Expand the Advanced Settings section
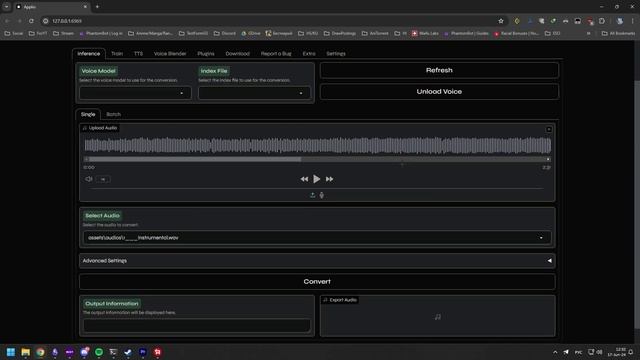The width and height of the screenshot is (640, 360). tap(317, 260)
